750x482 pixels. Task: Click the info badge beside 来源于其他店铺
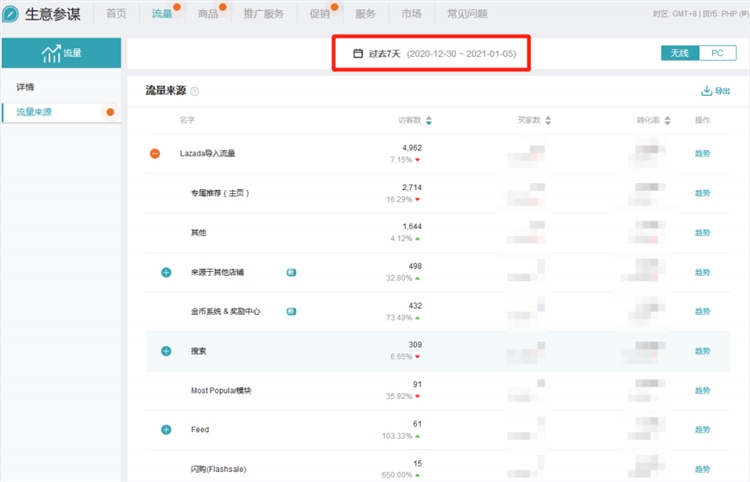[x=291, y=272]
